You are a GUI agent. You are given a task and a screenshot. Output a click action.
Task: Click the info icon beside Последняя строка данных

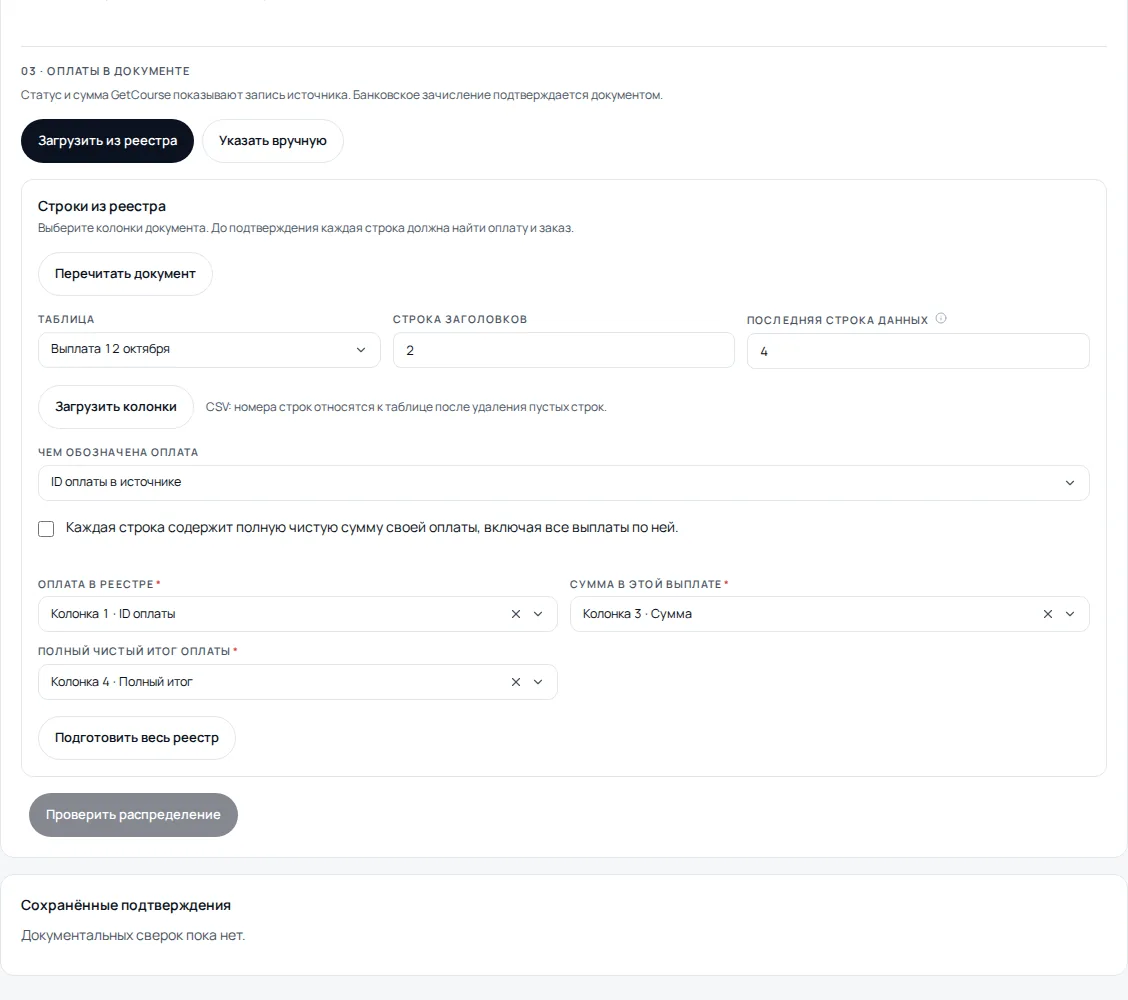pyautogui.click(x=941, y=319)
